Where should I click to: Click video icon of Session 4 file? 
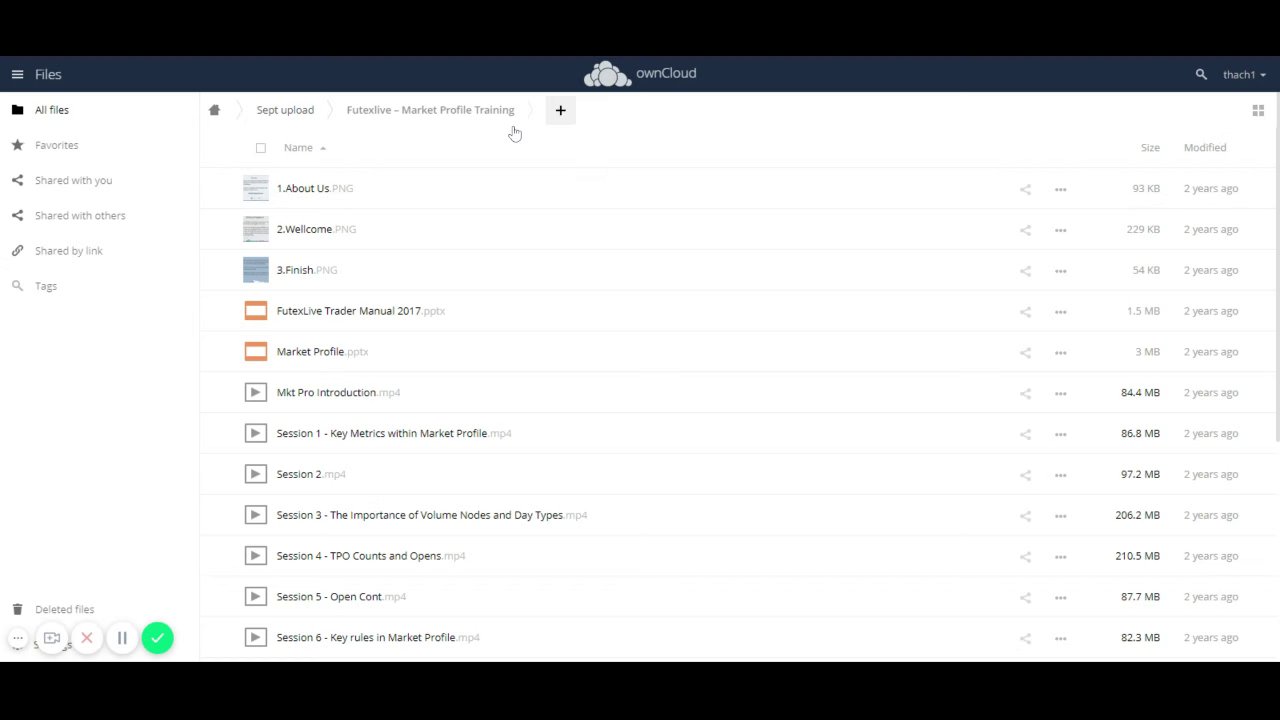pos(256,556)
